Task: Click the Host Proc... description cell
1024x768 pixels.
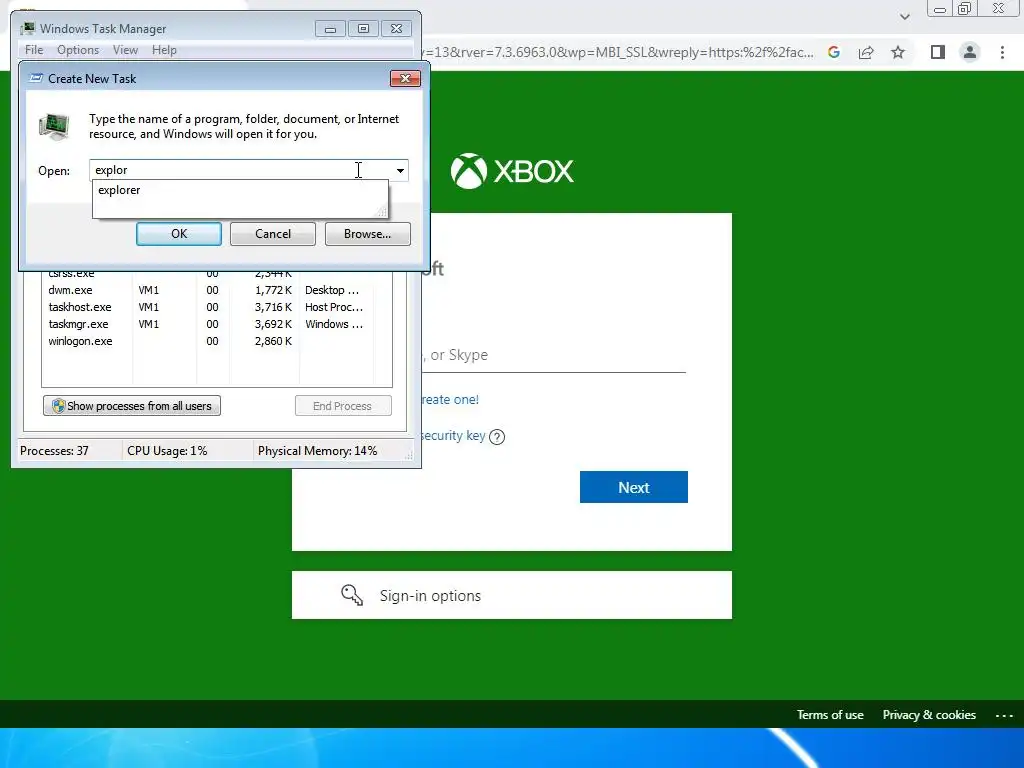Action: [x=334, y=307]
